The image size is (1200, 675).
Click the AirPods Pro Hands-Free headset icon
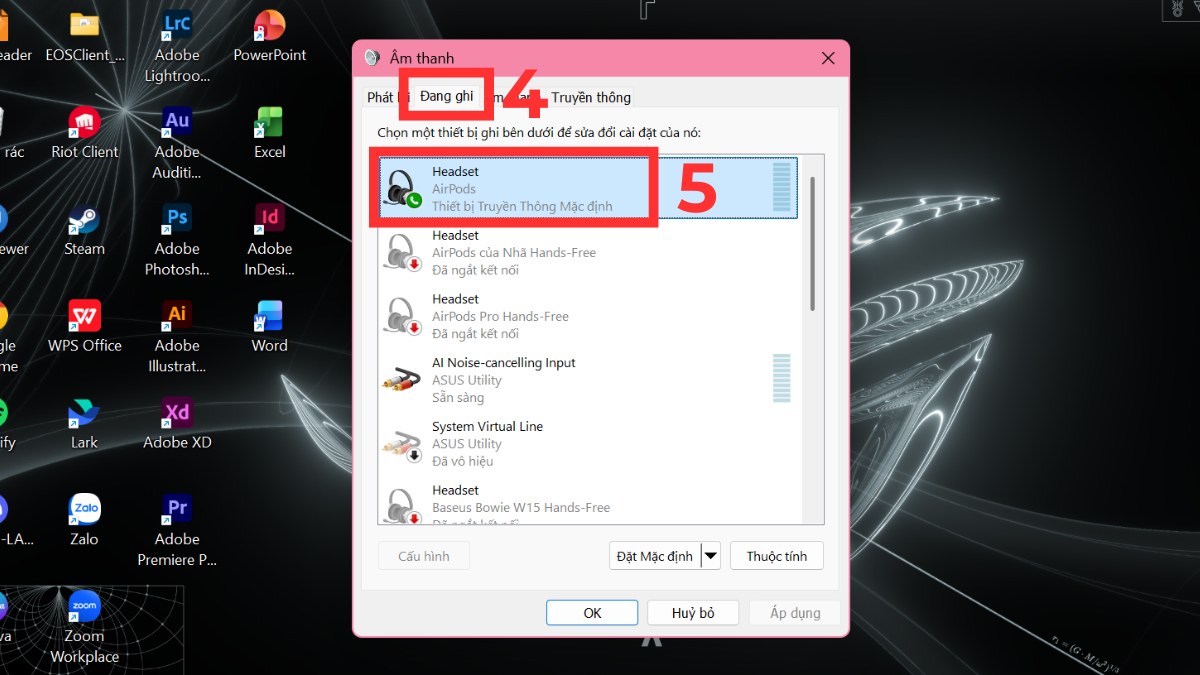tap(402, 316)
